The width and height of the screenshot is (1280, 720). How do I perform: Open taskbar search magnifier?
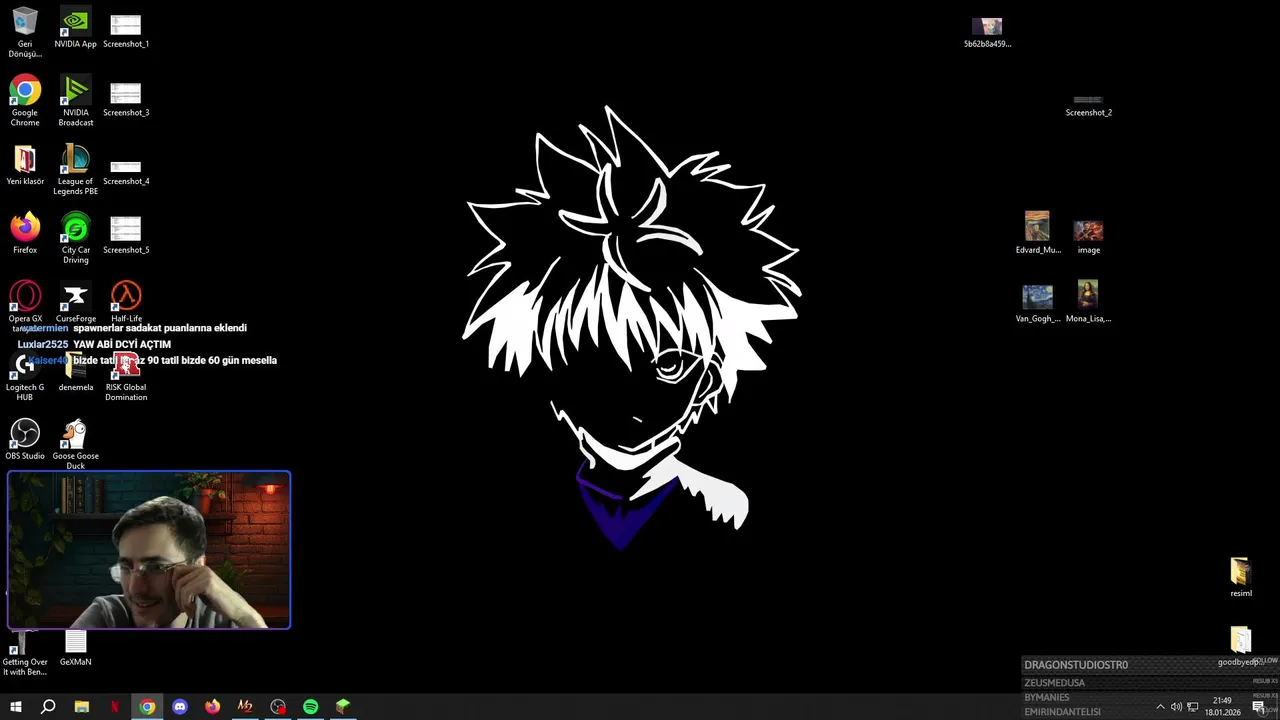point(48,706)
